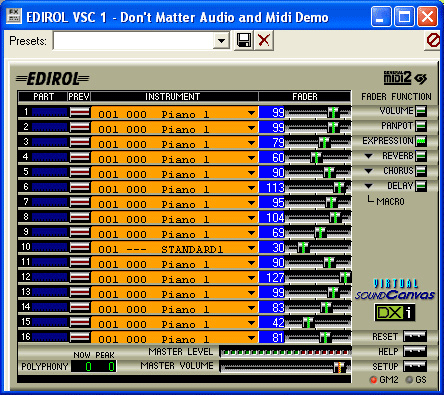This screenshot has height=395, width=444.
Task: Preview part 16 instrument sound
Action: (x=80, y=337)
